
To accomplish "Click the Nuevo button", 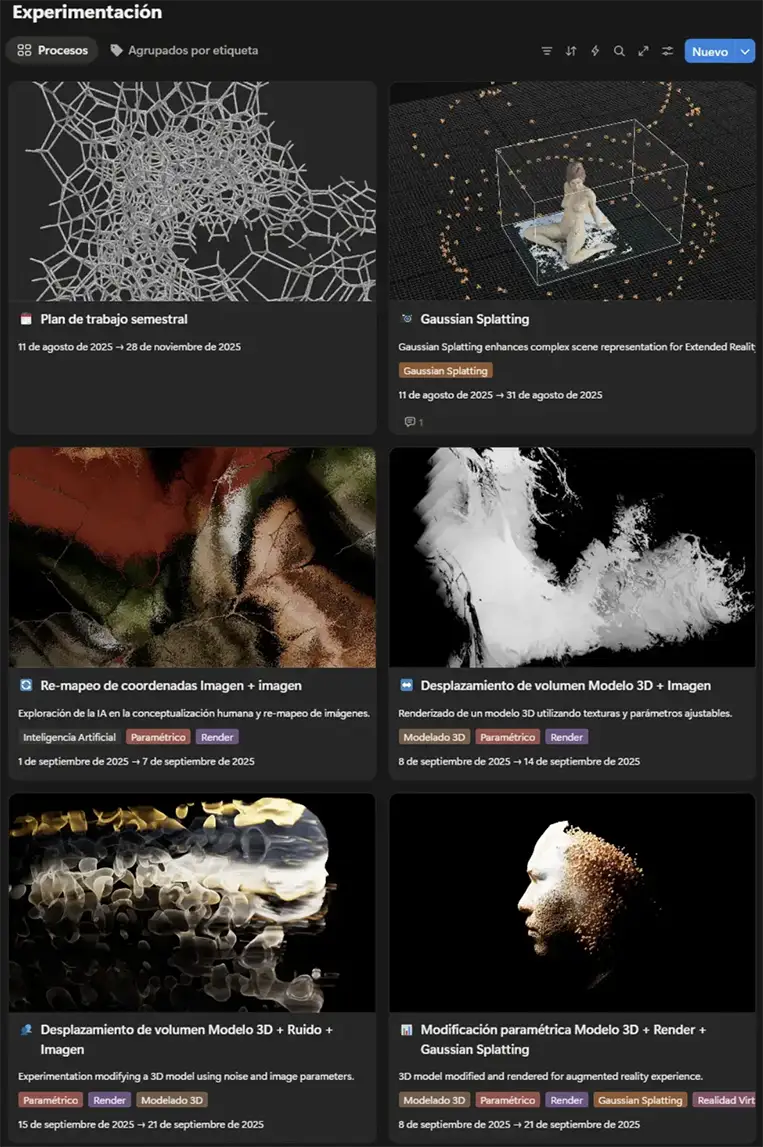I will (710, 51).
